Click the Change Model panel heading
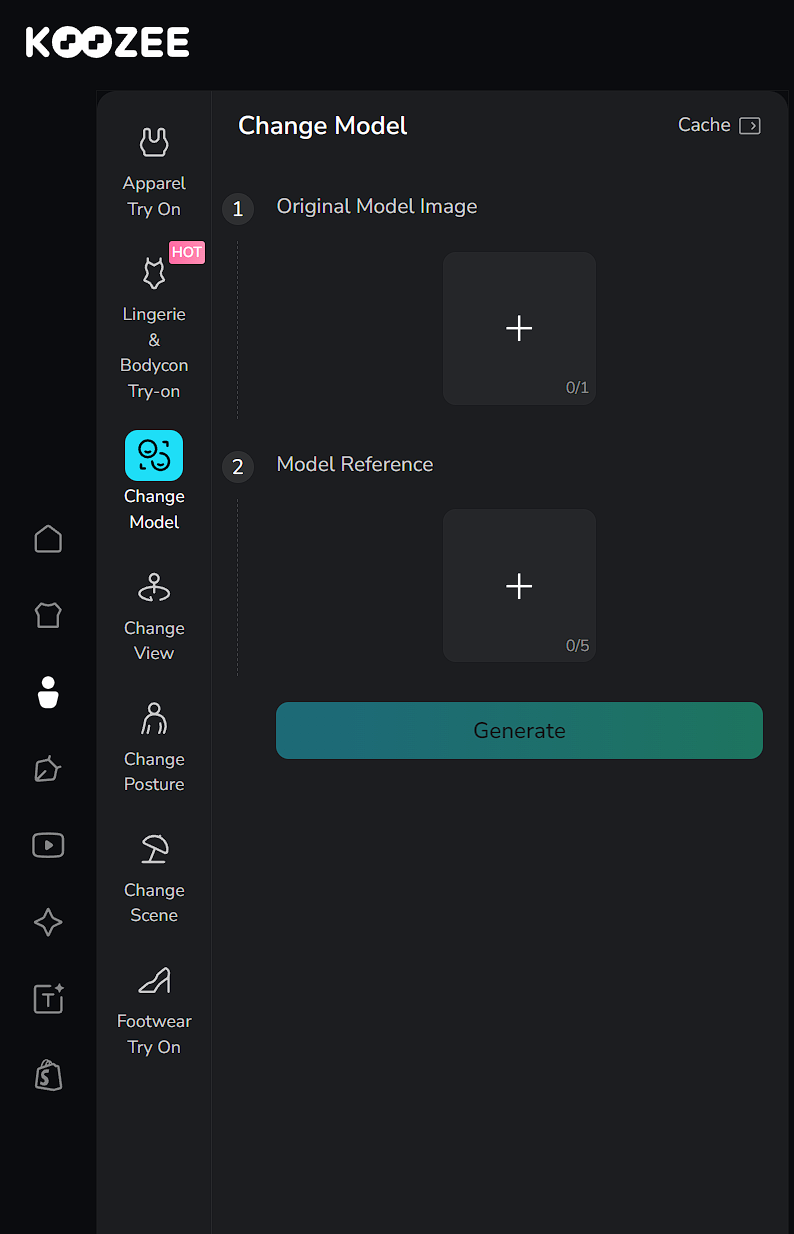The width and height of the screenshot is (794, 1234). [323, 125]
